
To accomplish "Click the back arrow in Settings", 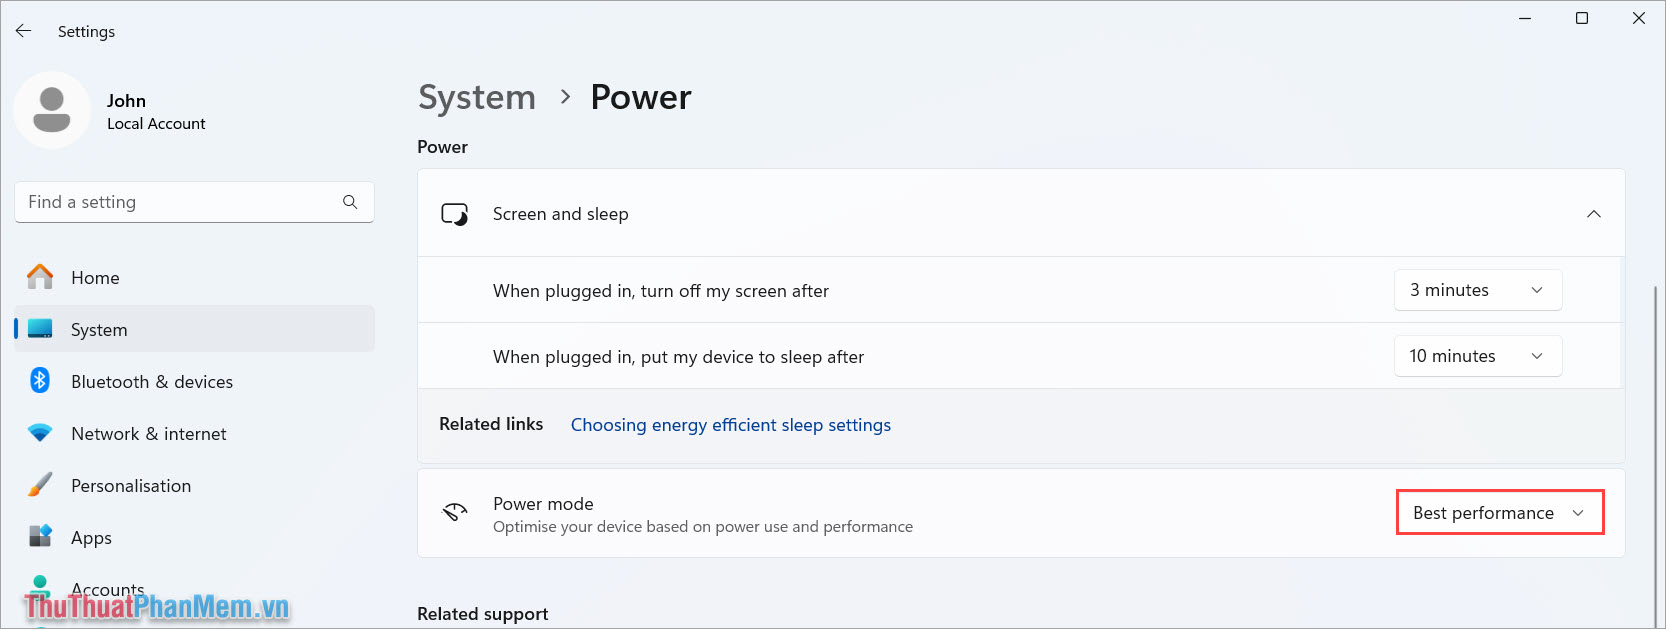I will (23, 30).
